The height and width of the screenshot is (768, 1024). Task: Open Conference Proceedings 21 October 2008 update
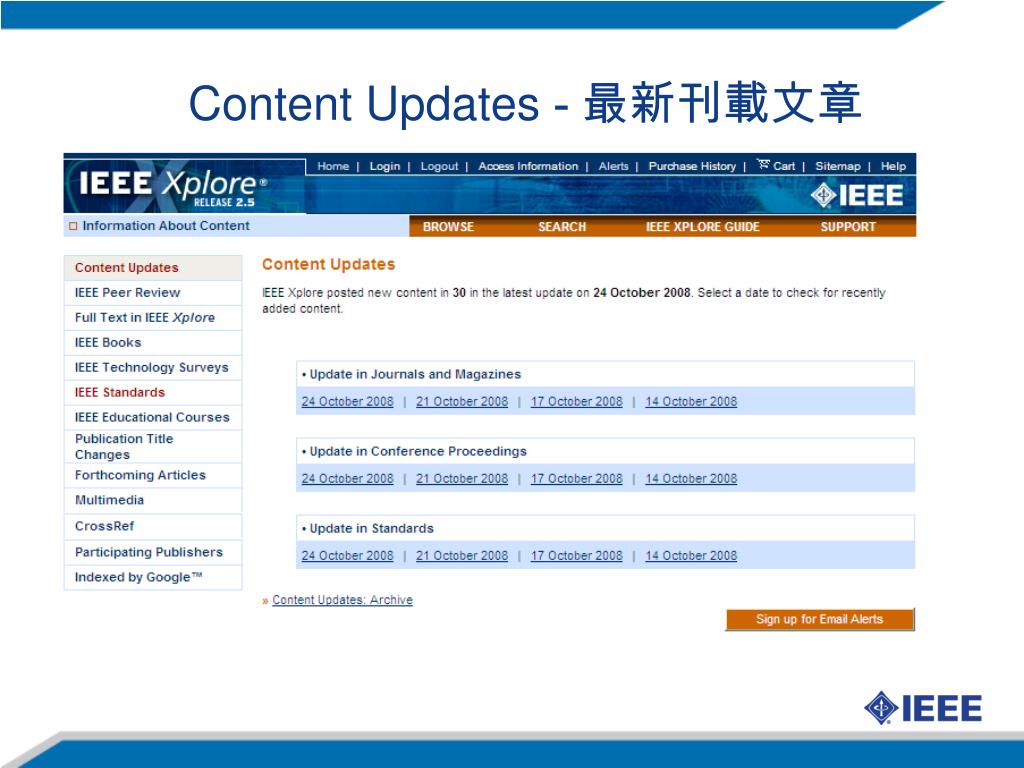point(462,479)
